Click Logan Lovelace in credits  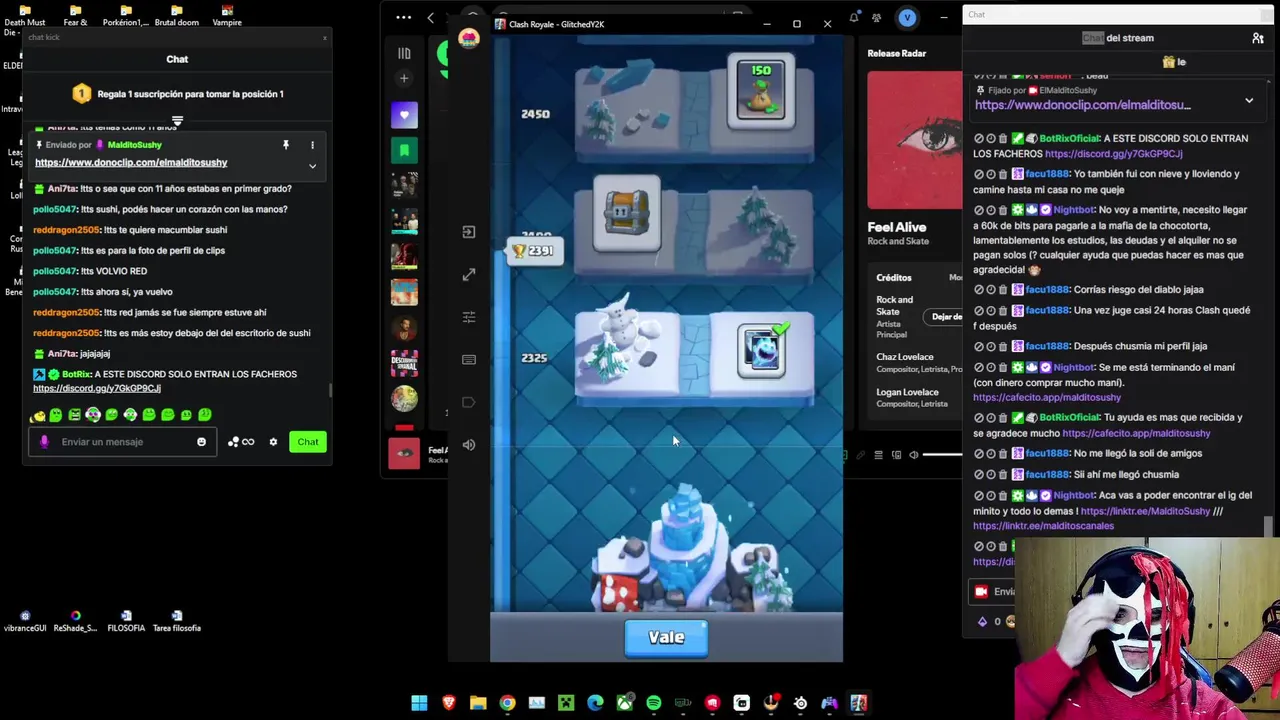[907, 392]
